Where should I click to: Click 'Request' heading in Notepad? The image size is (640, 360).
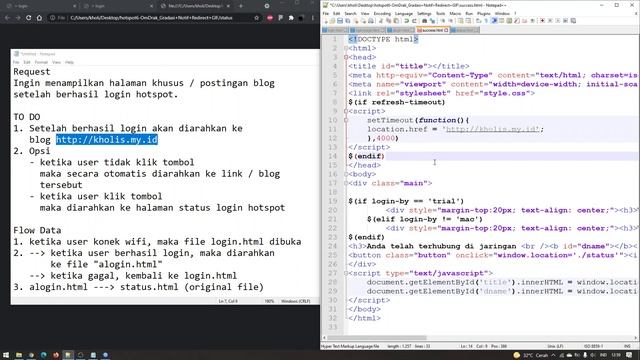tap(31, 71)
